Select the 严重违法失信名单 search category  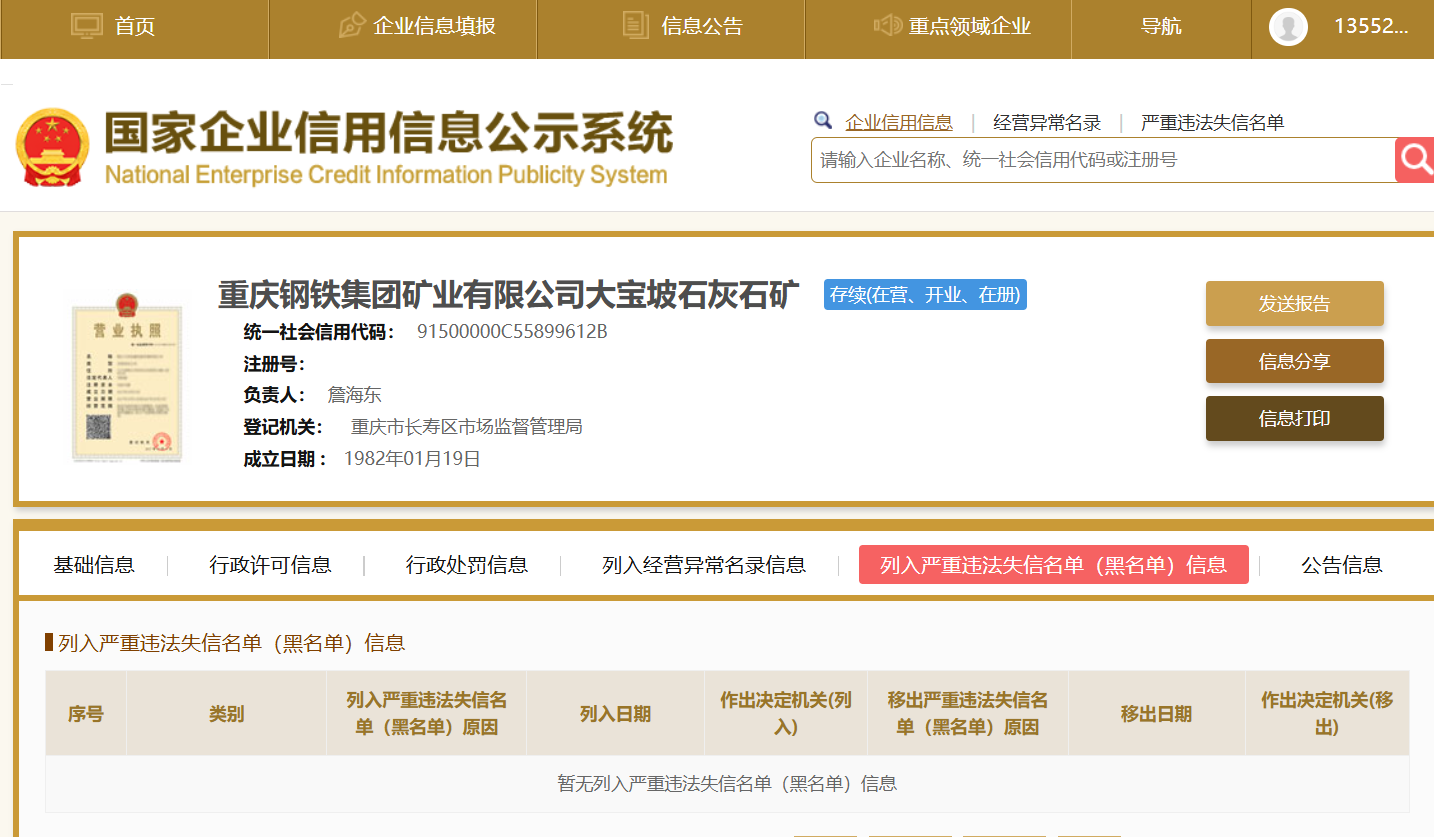pyautogui.click(x=1212, y=123)
